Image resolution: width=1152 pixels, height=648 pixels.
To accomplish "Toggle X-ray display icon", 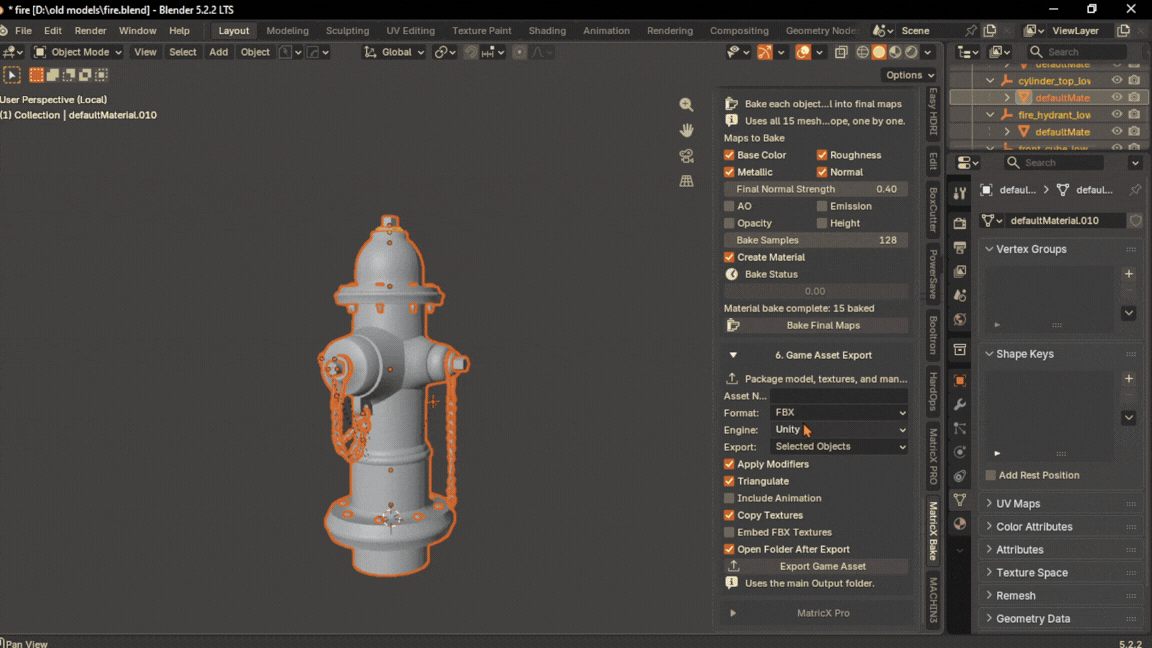I will 841,52.
